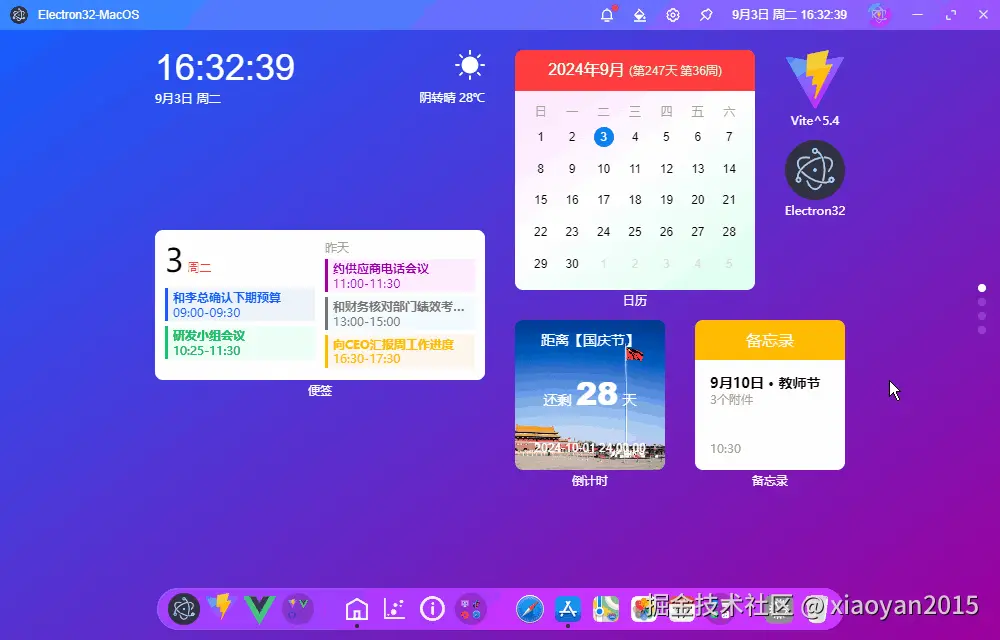Click the Vue logo in the dock

point(260,609)
